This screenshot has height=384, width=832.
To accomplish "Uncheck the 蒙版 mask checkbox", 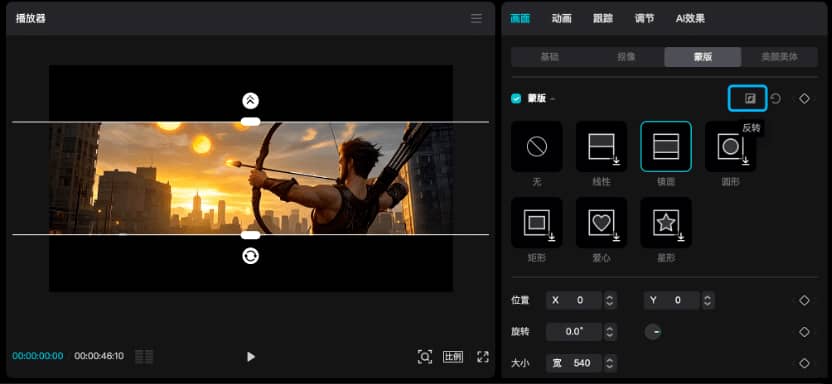I will 516,99.
